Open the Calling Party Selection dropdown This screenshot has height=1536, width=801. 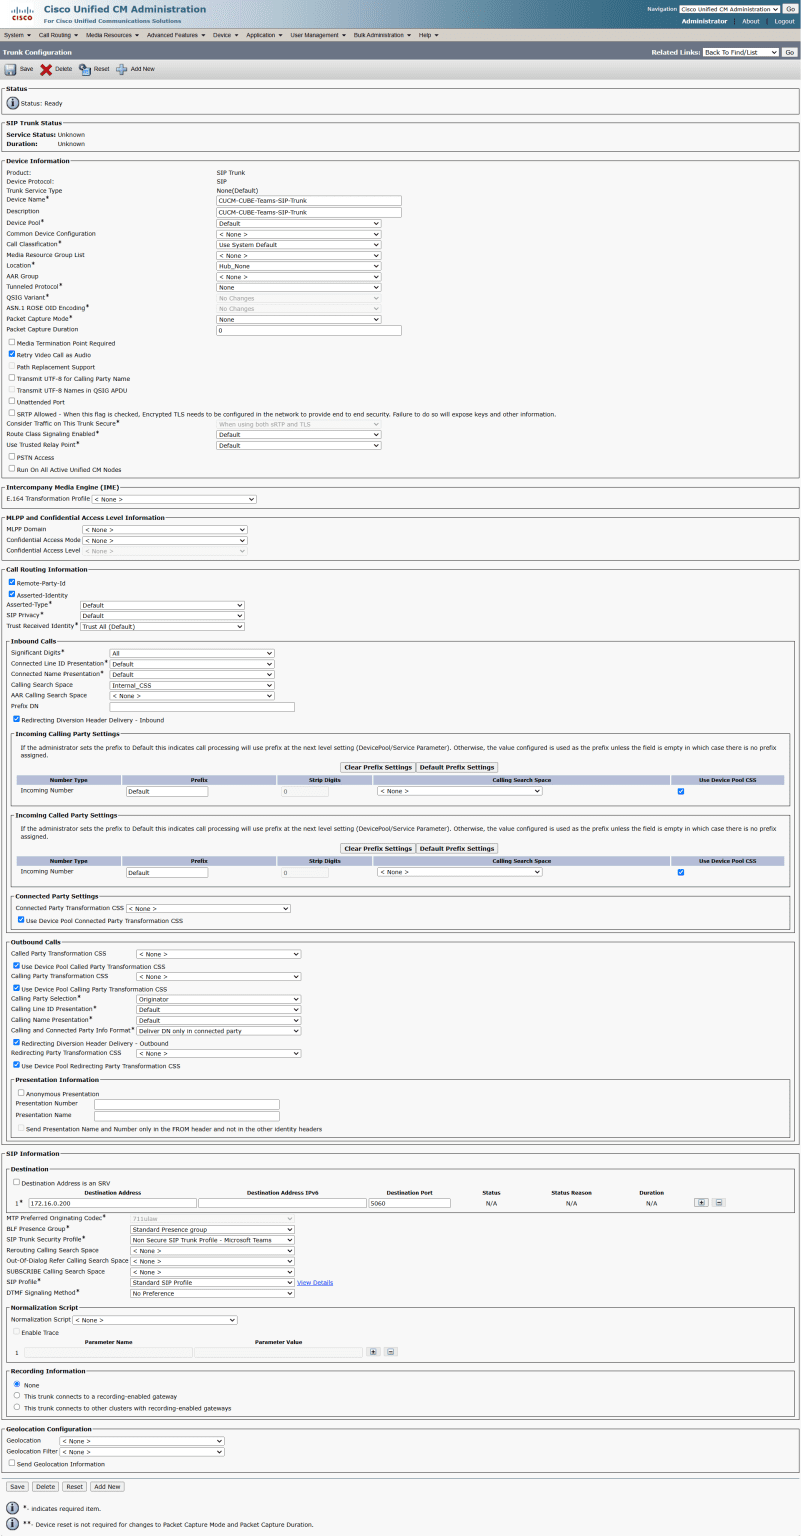point(218,998)
